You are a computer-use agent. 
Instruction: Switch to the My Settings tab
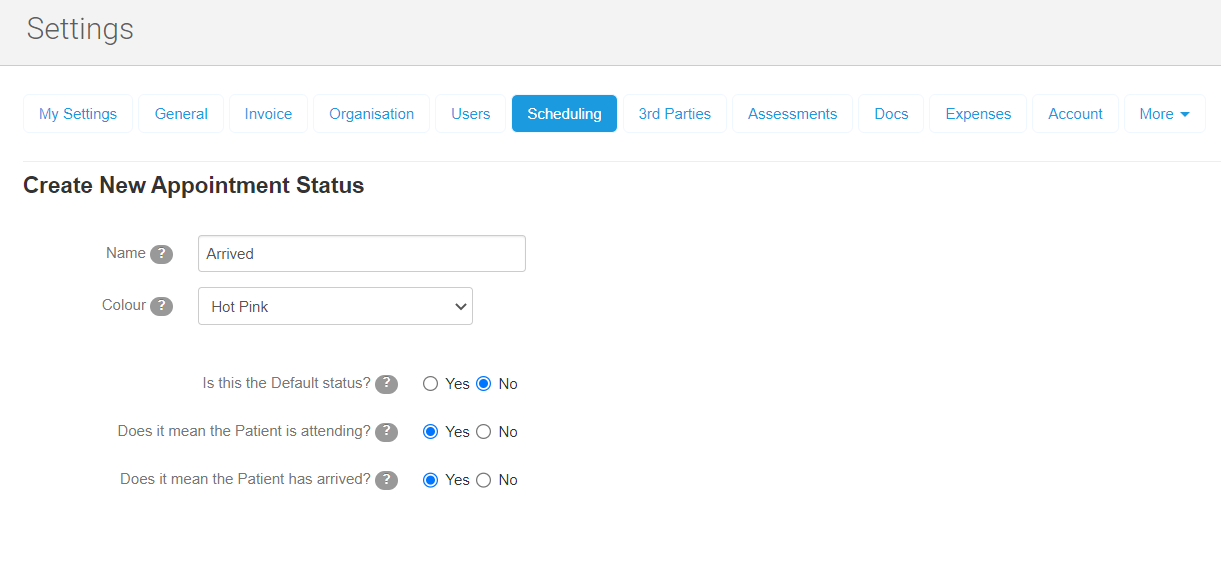[78, 114]
